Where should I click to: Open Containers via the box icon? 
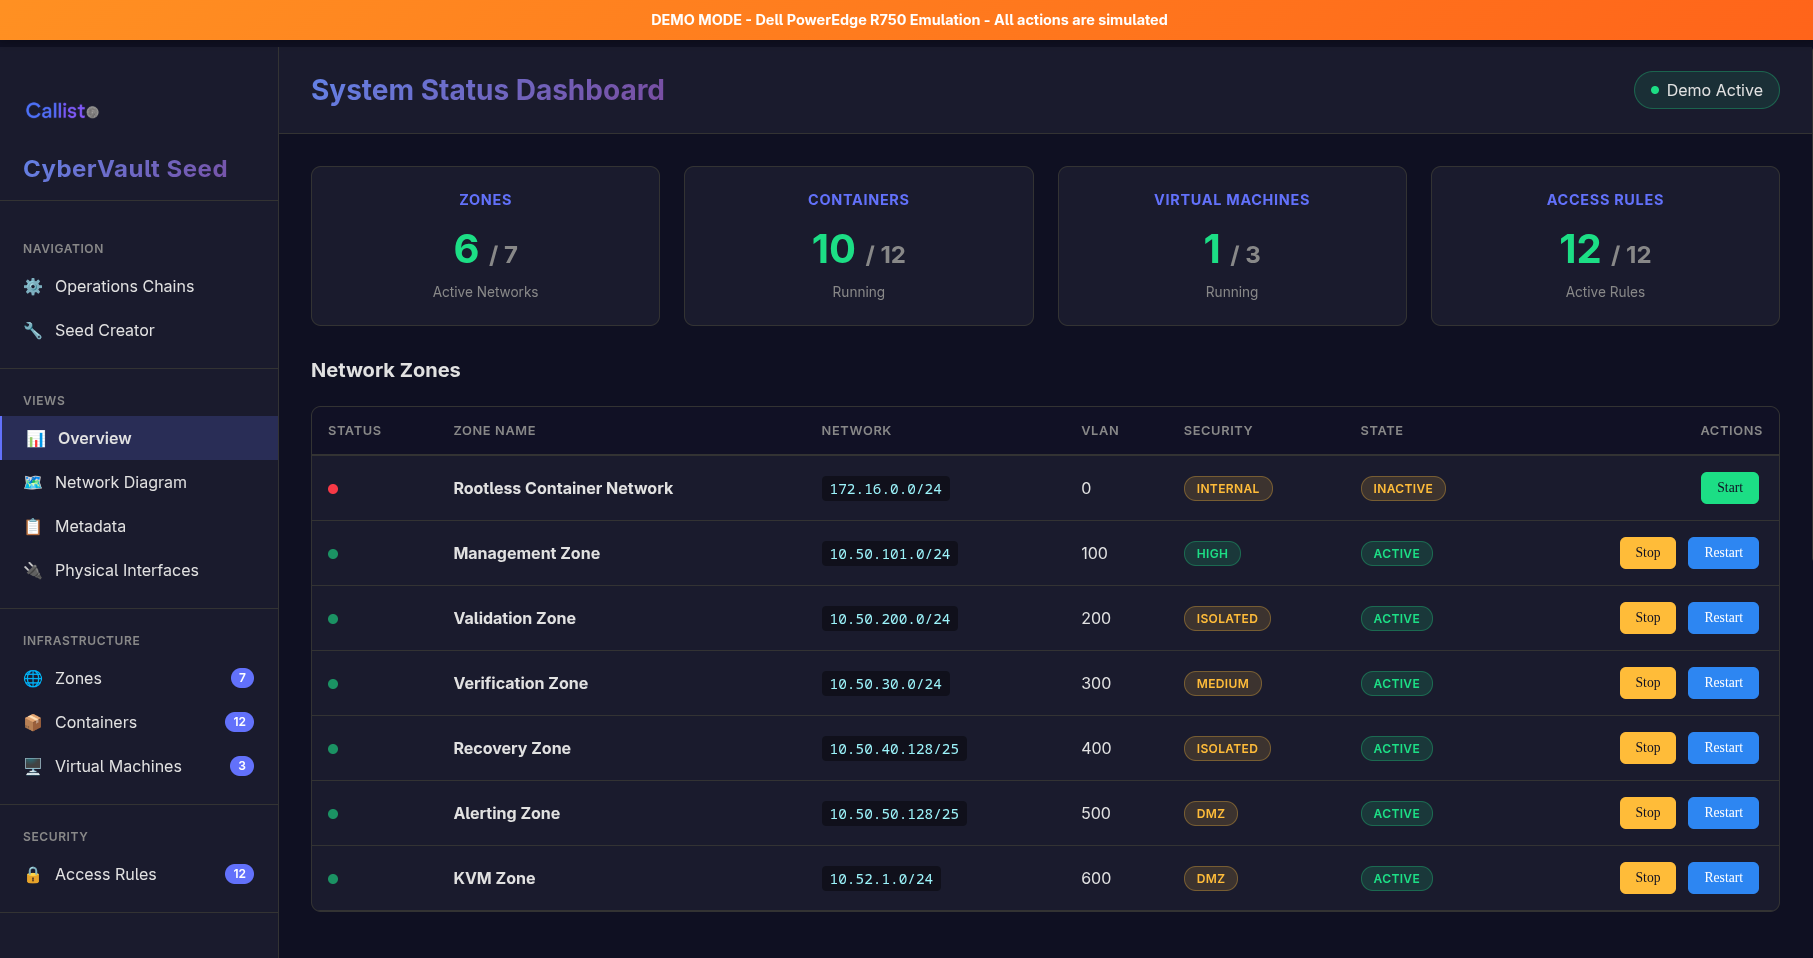point(32,722)
